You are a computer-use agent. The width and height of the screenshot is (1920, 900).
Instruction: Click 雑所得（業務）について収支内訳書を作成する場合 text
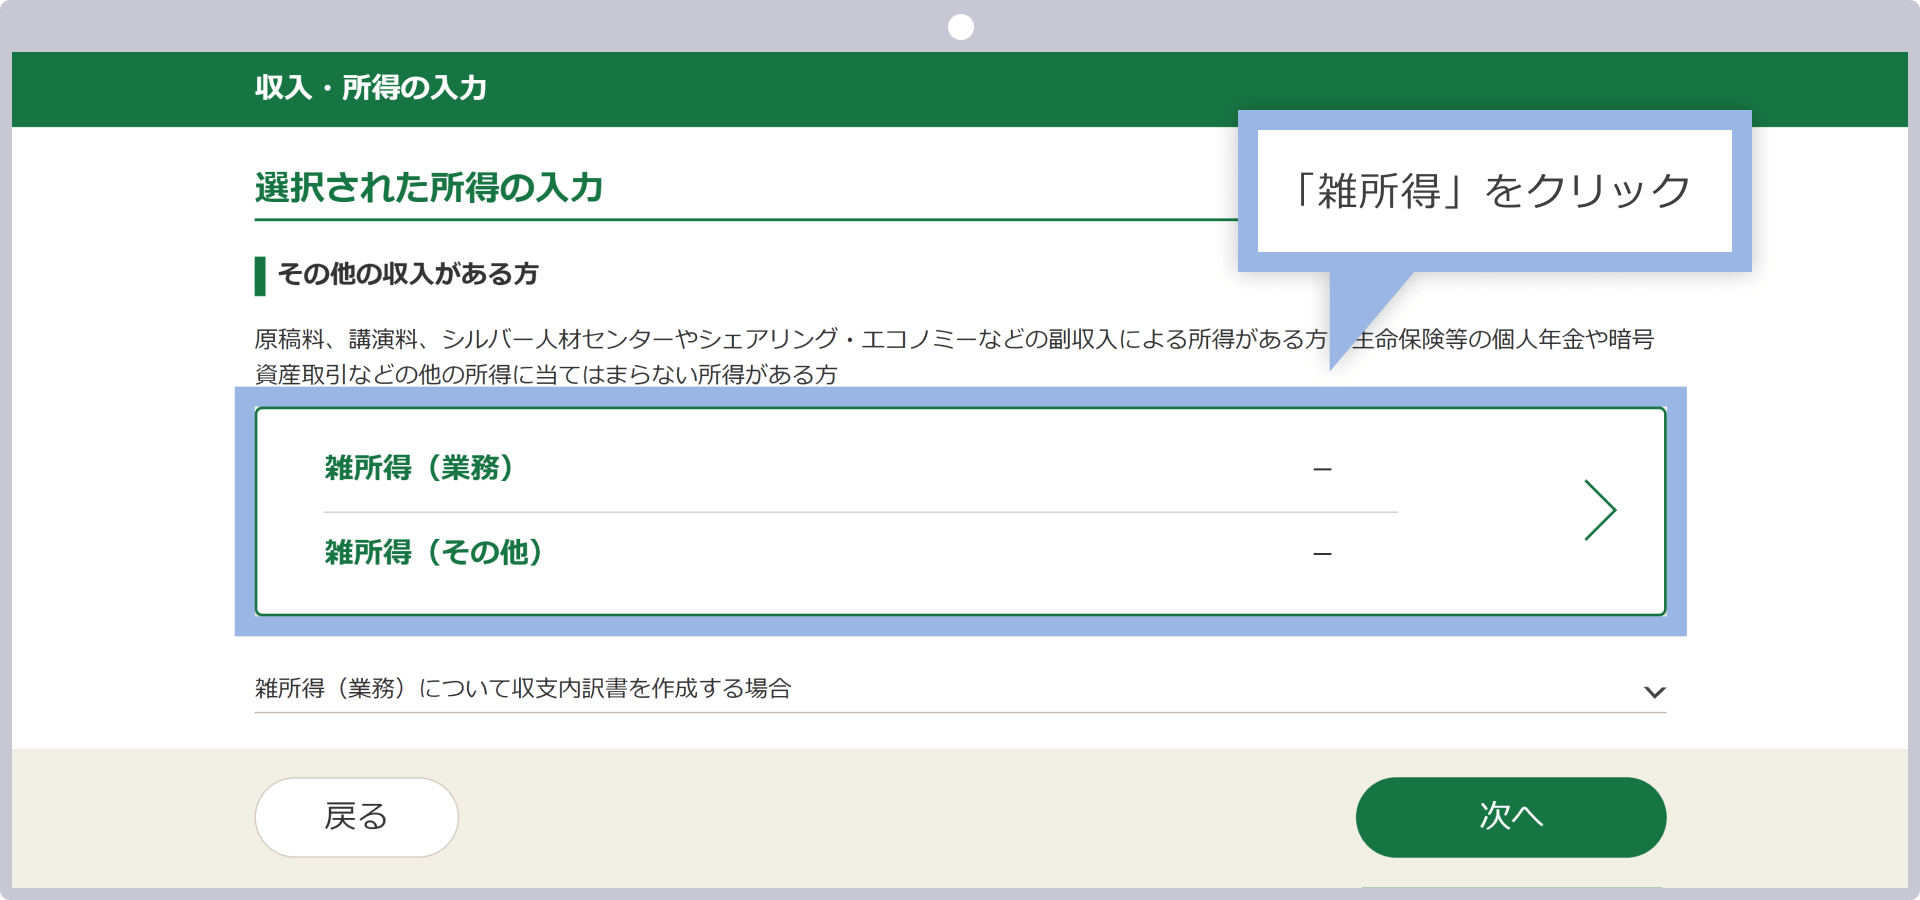pos(523,688)
